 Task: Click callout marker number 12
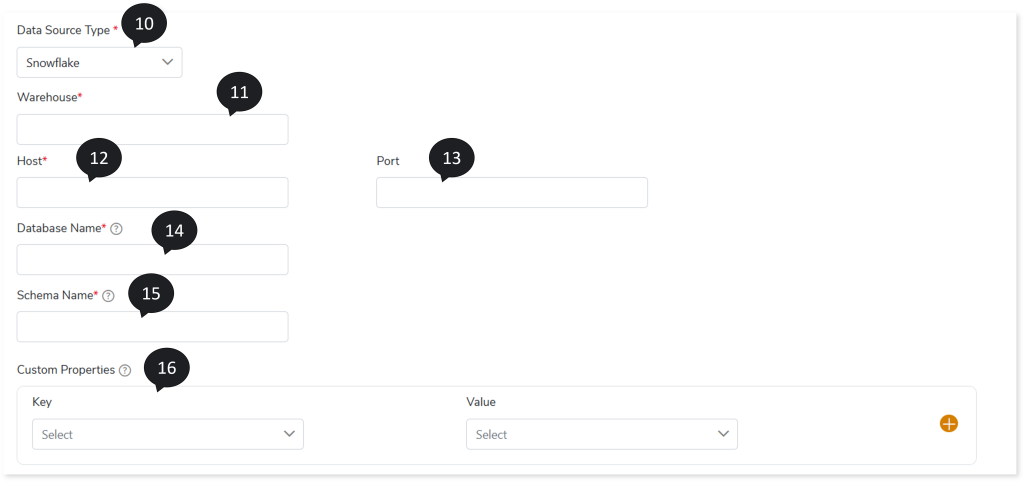pyautogui.click(x=99, y=158)
